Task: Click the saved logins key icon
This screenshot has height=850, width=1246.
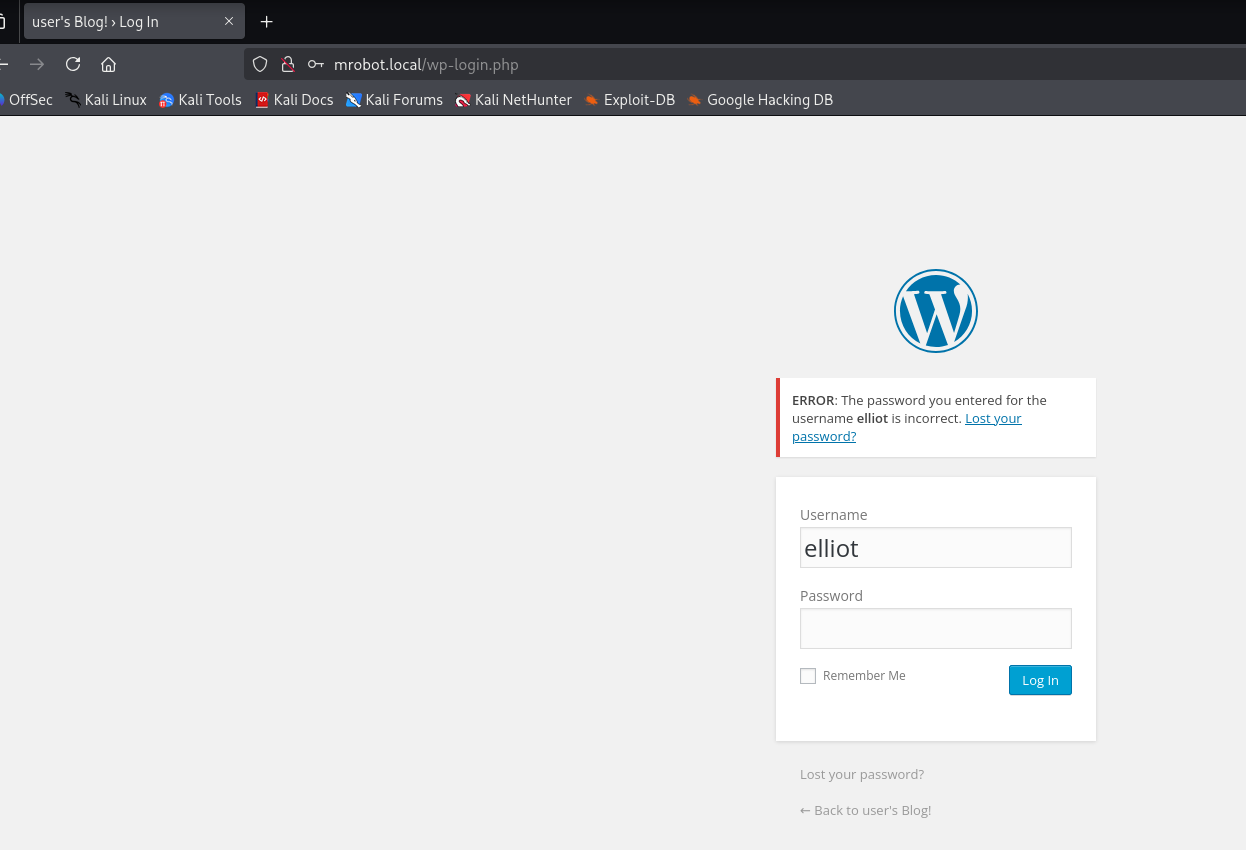Action: [316, 65]
